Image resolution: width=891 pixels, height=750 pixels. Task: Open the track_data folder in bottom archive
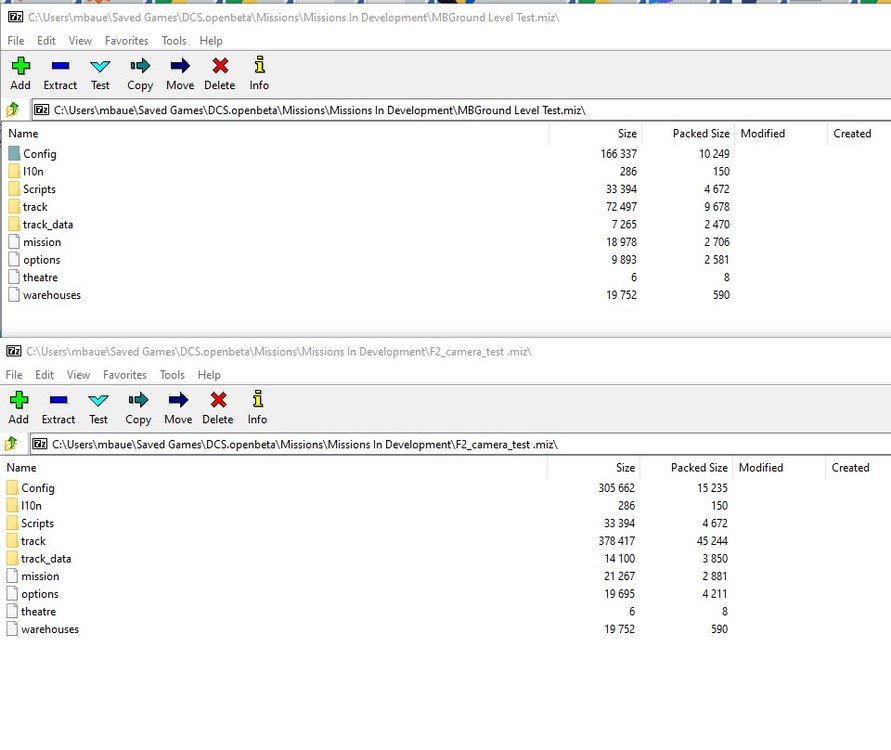(x=47, y=559)
